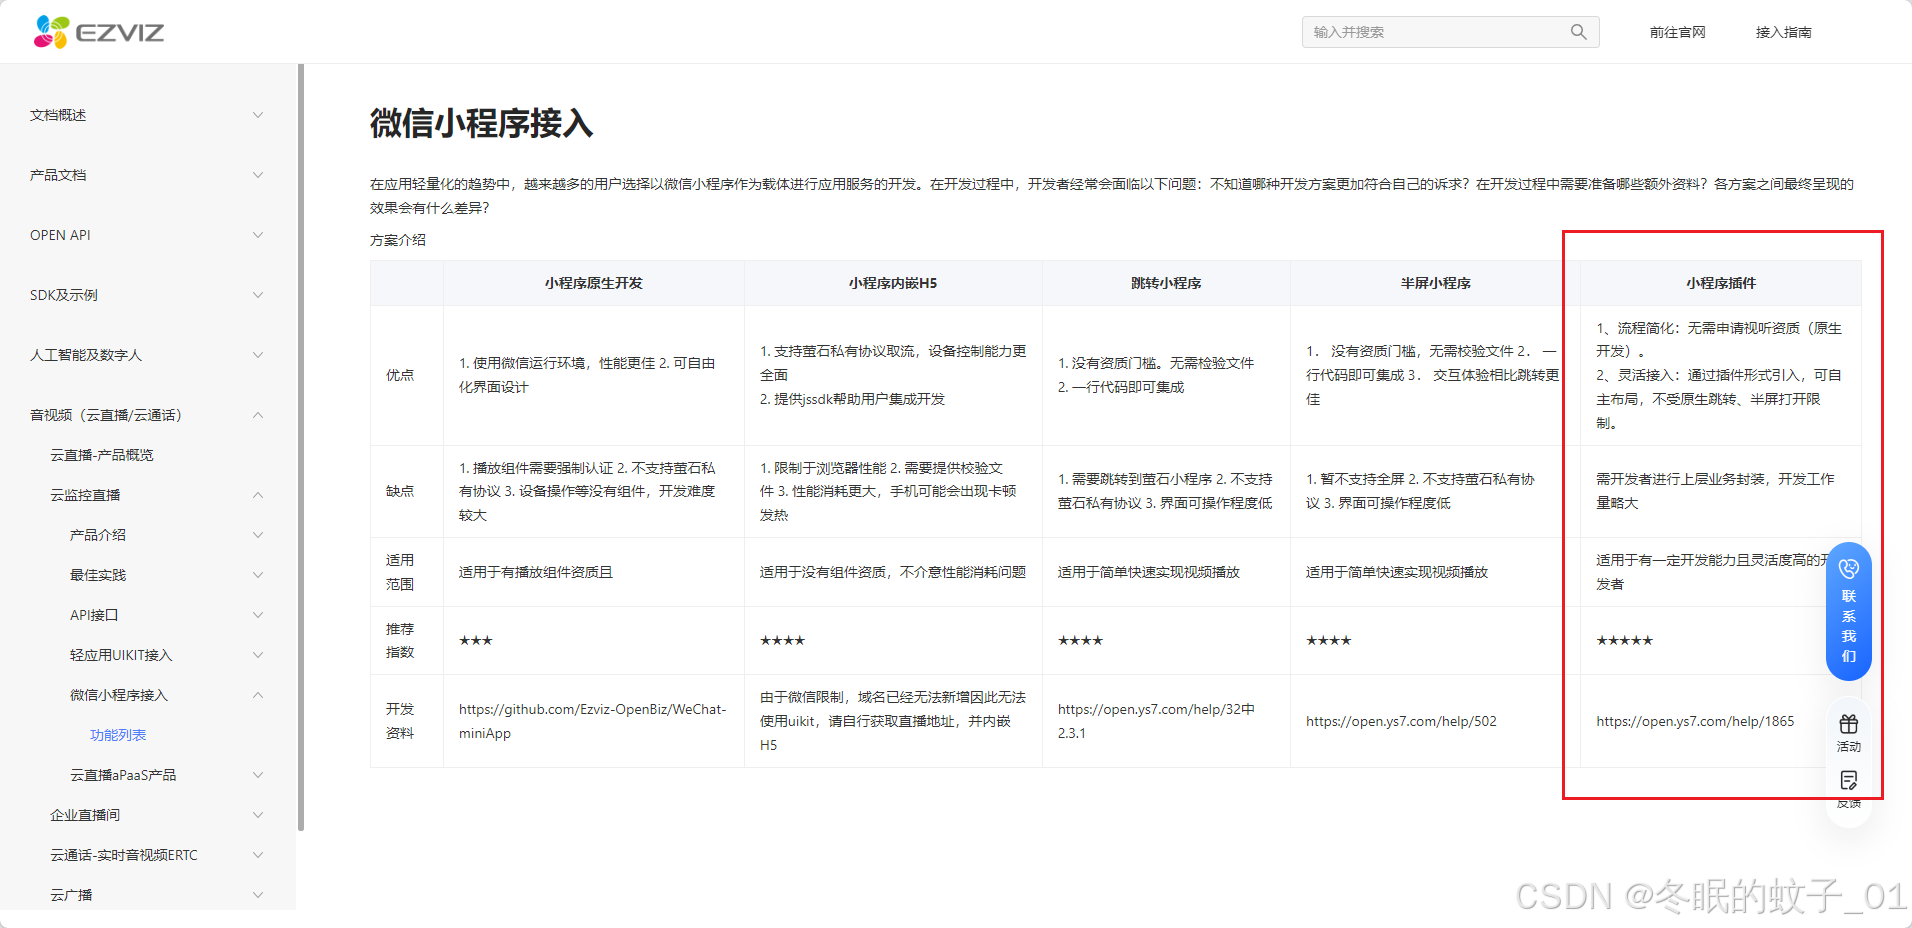Open 接入指南 link

(x=1783, y=32)
